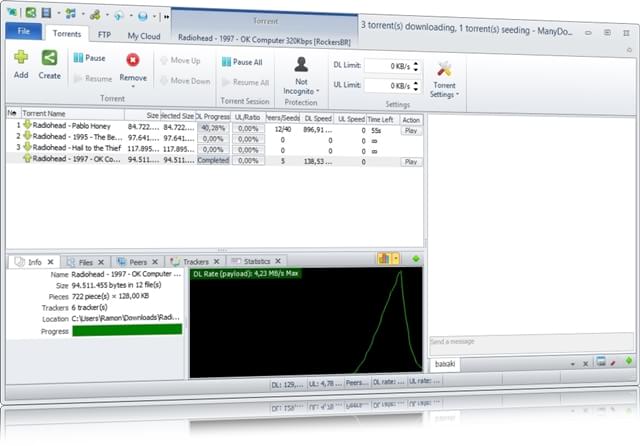The width and height of the screenshot is (640, 446).
Task: Click the 40,28% DL progress bar cell
Action: click(x=213, y=128)
